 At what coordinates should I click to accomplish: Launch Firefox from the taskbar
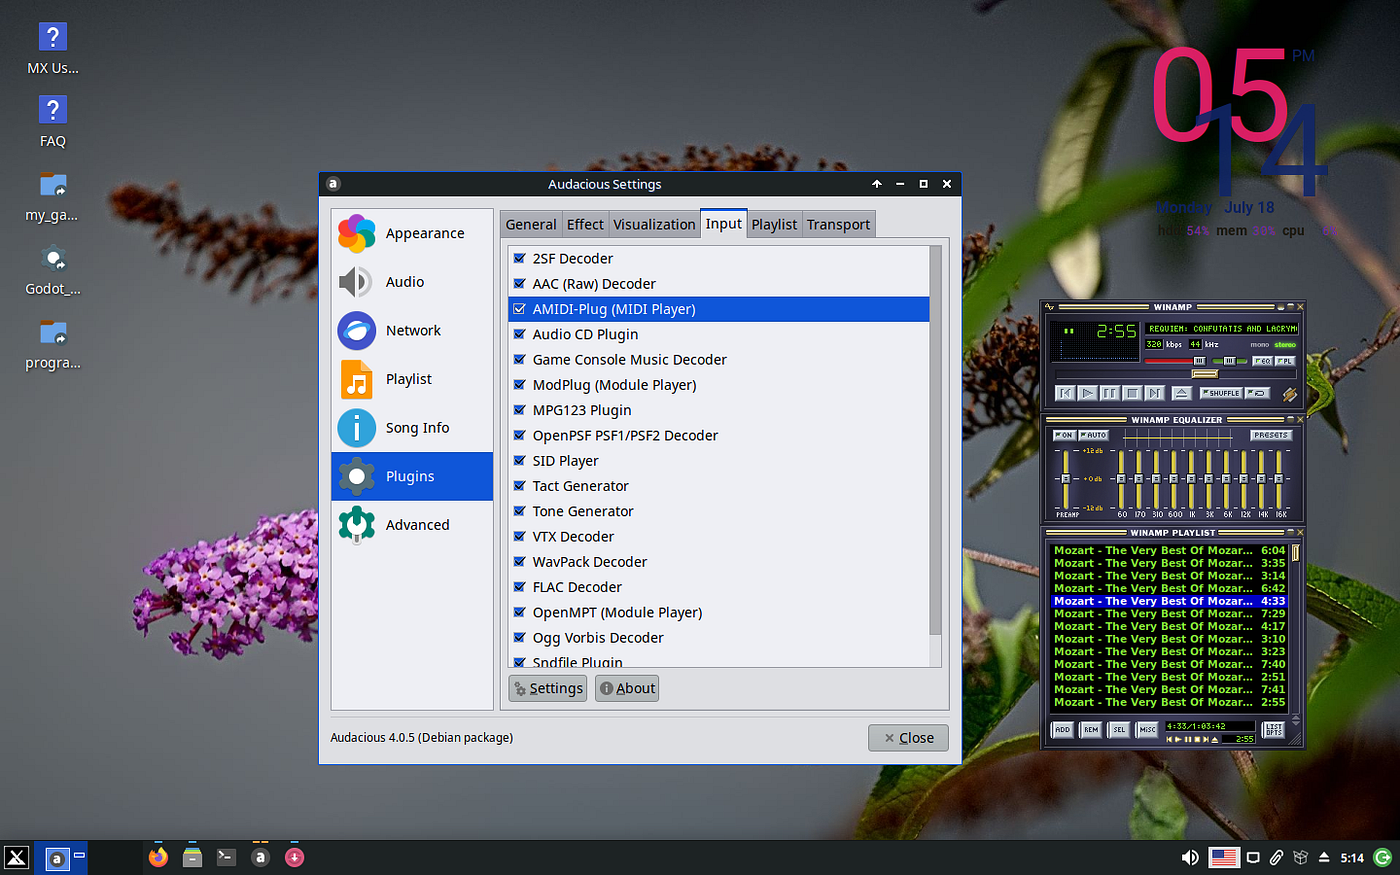[x=158, y=857]
